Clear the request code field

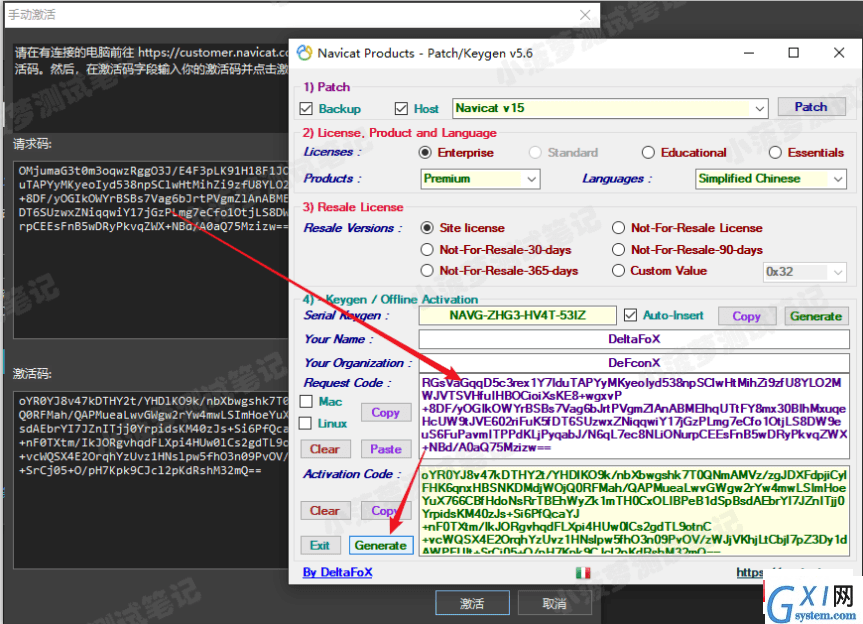tap(325, 449)
